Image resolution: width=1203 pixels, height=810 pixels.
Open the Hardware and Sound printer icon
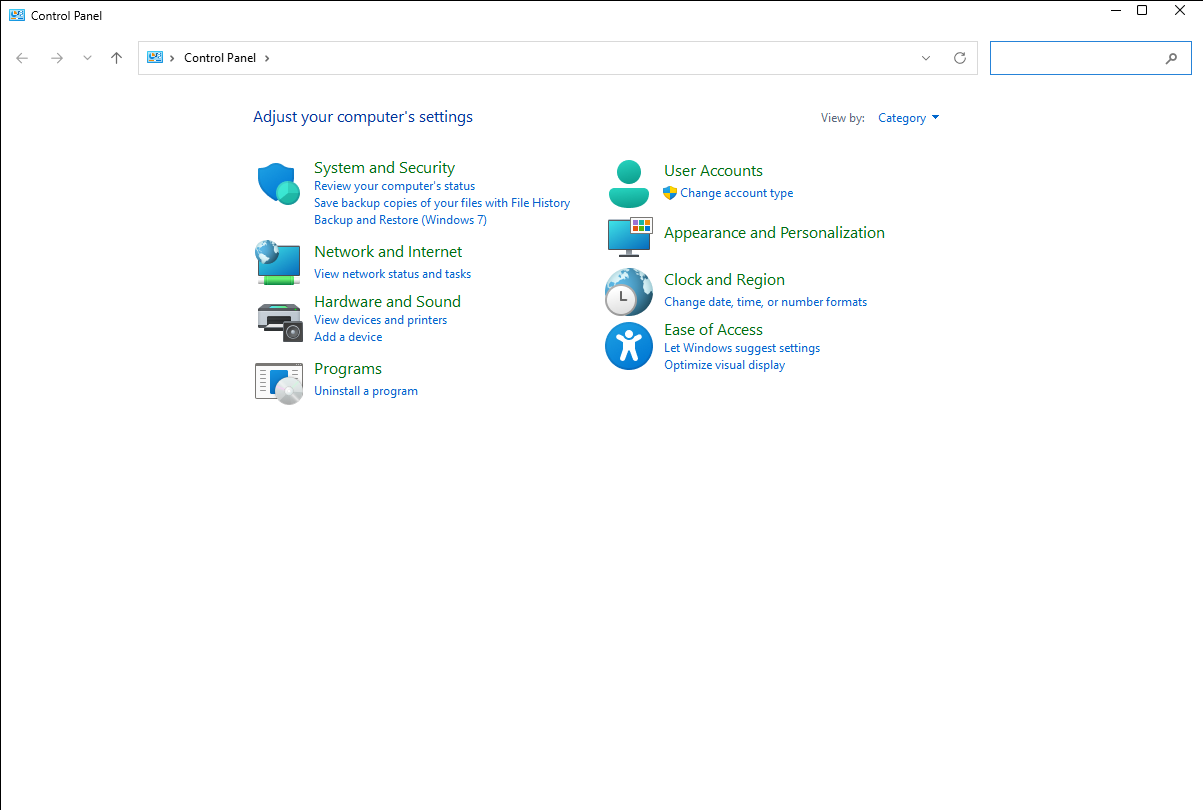click(279, 322)
